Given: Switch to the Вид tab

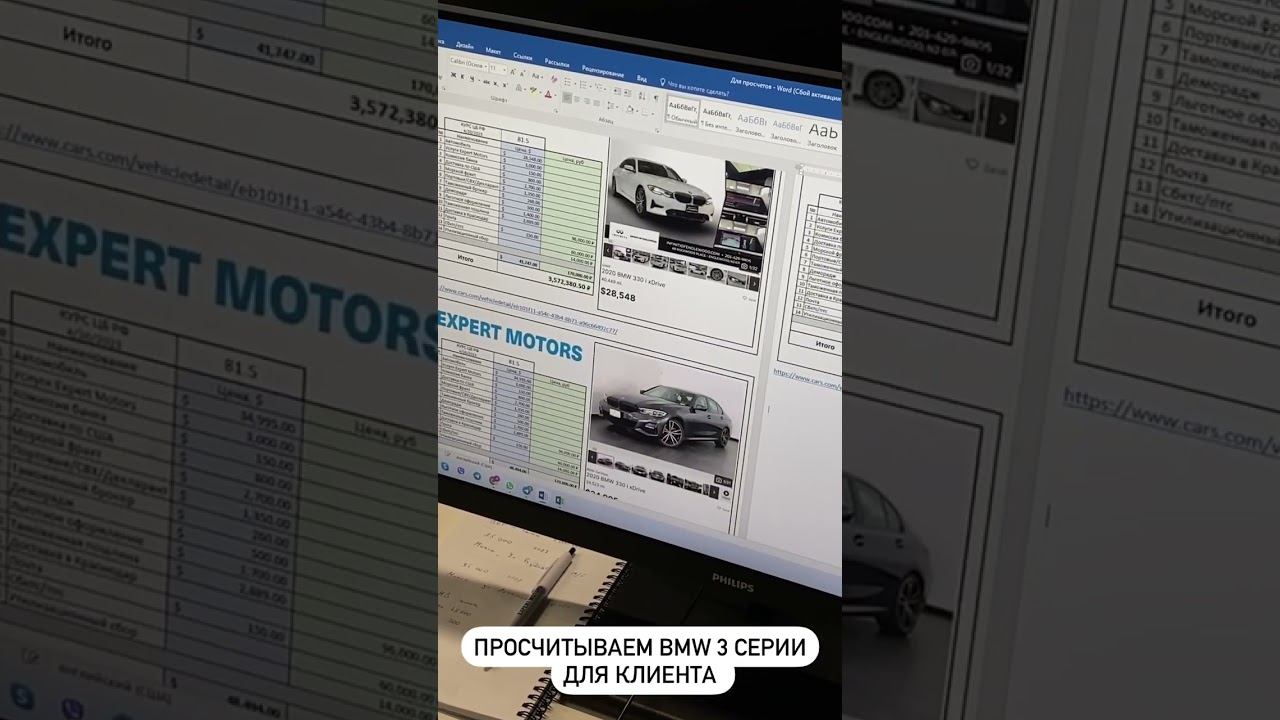Looking at the screenshot, I should coord(641,77).
